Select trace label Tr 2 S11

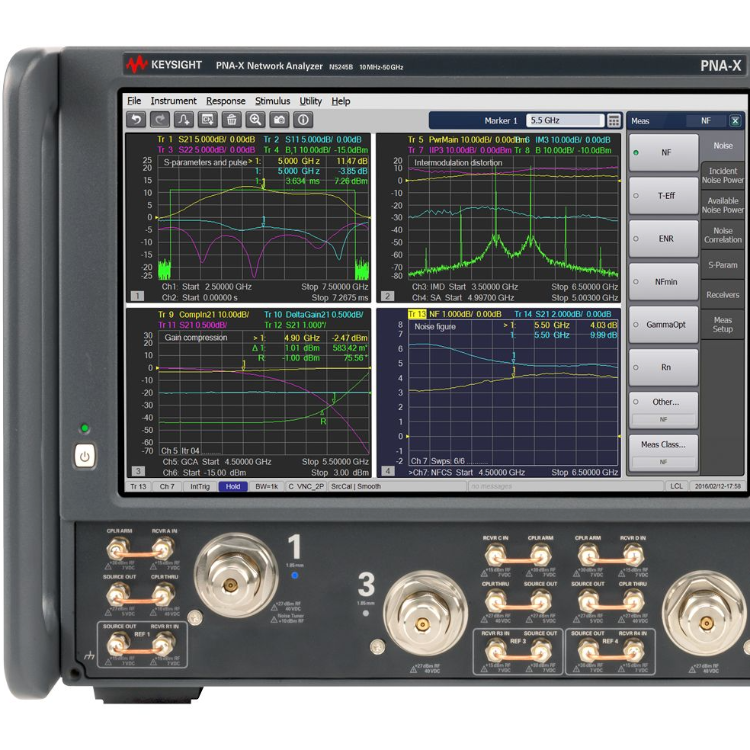(x=313, y=140)
